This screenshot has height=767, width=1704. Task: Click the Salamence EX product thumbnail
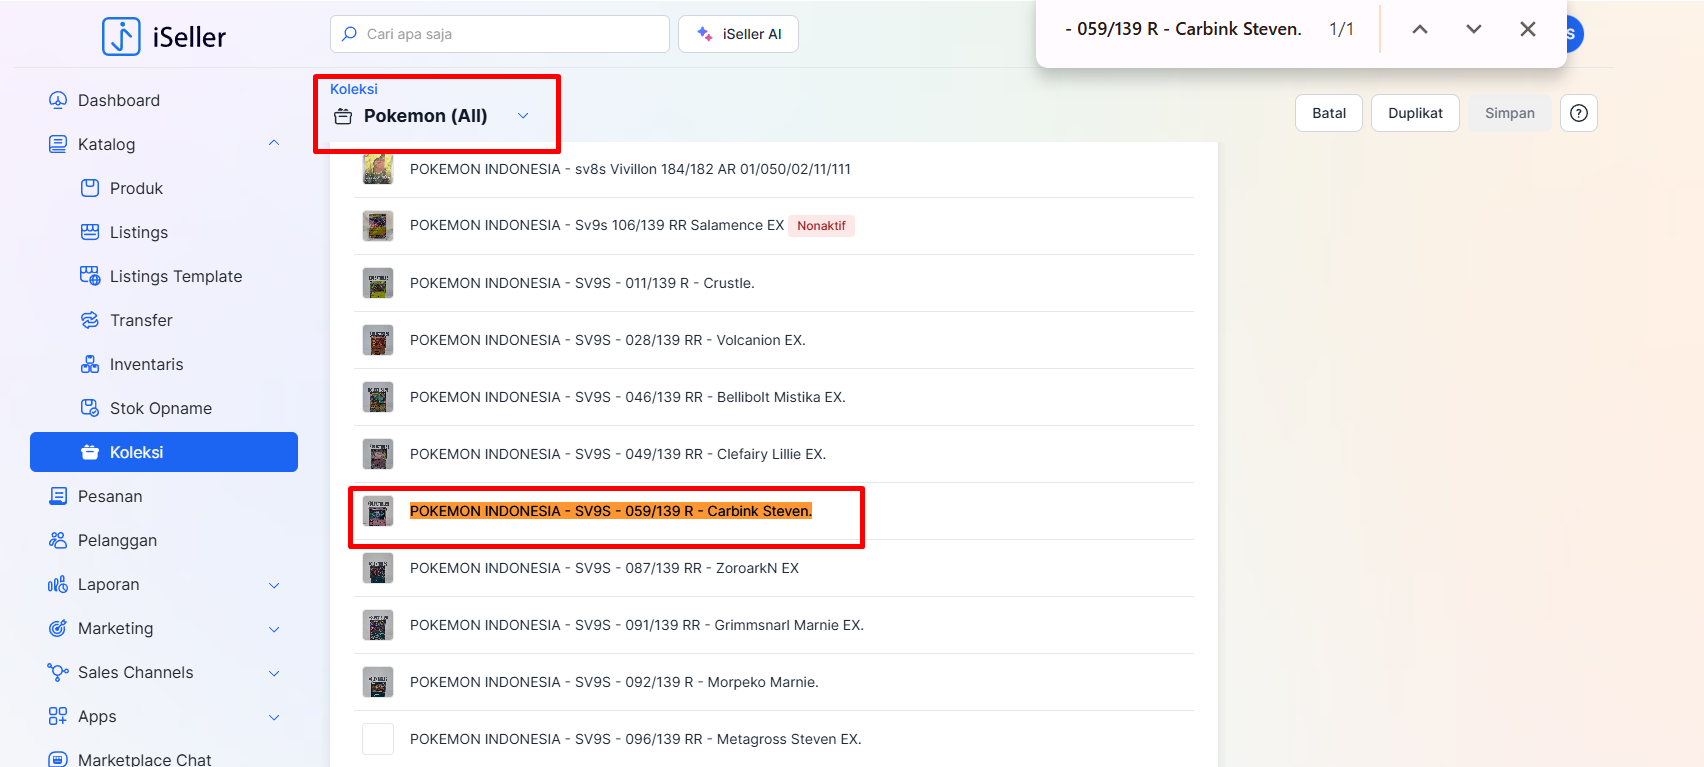[x=378, y=226]
